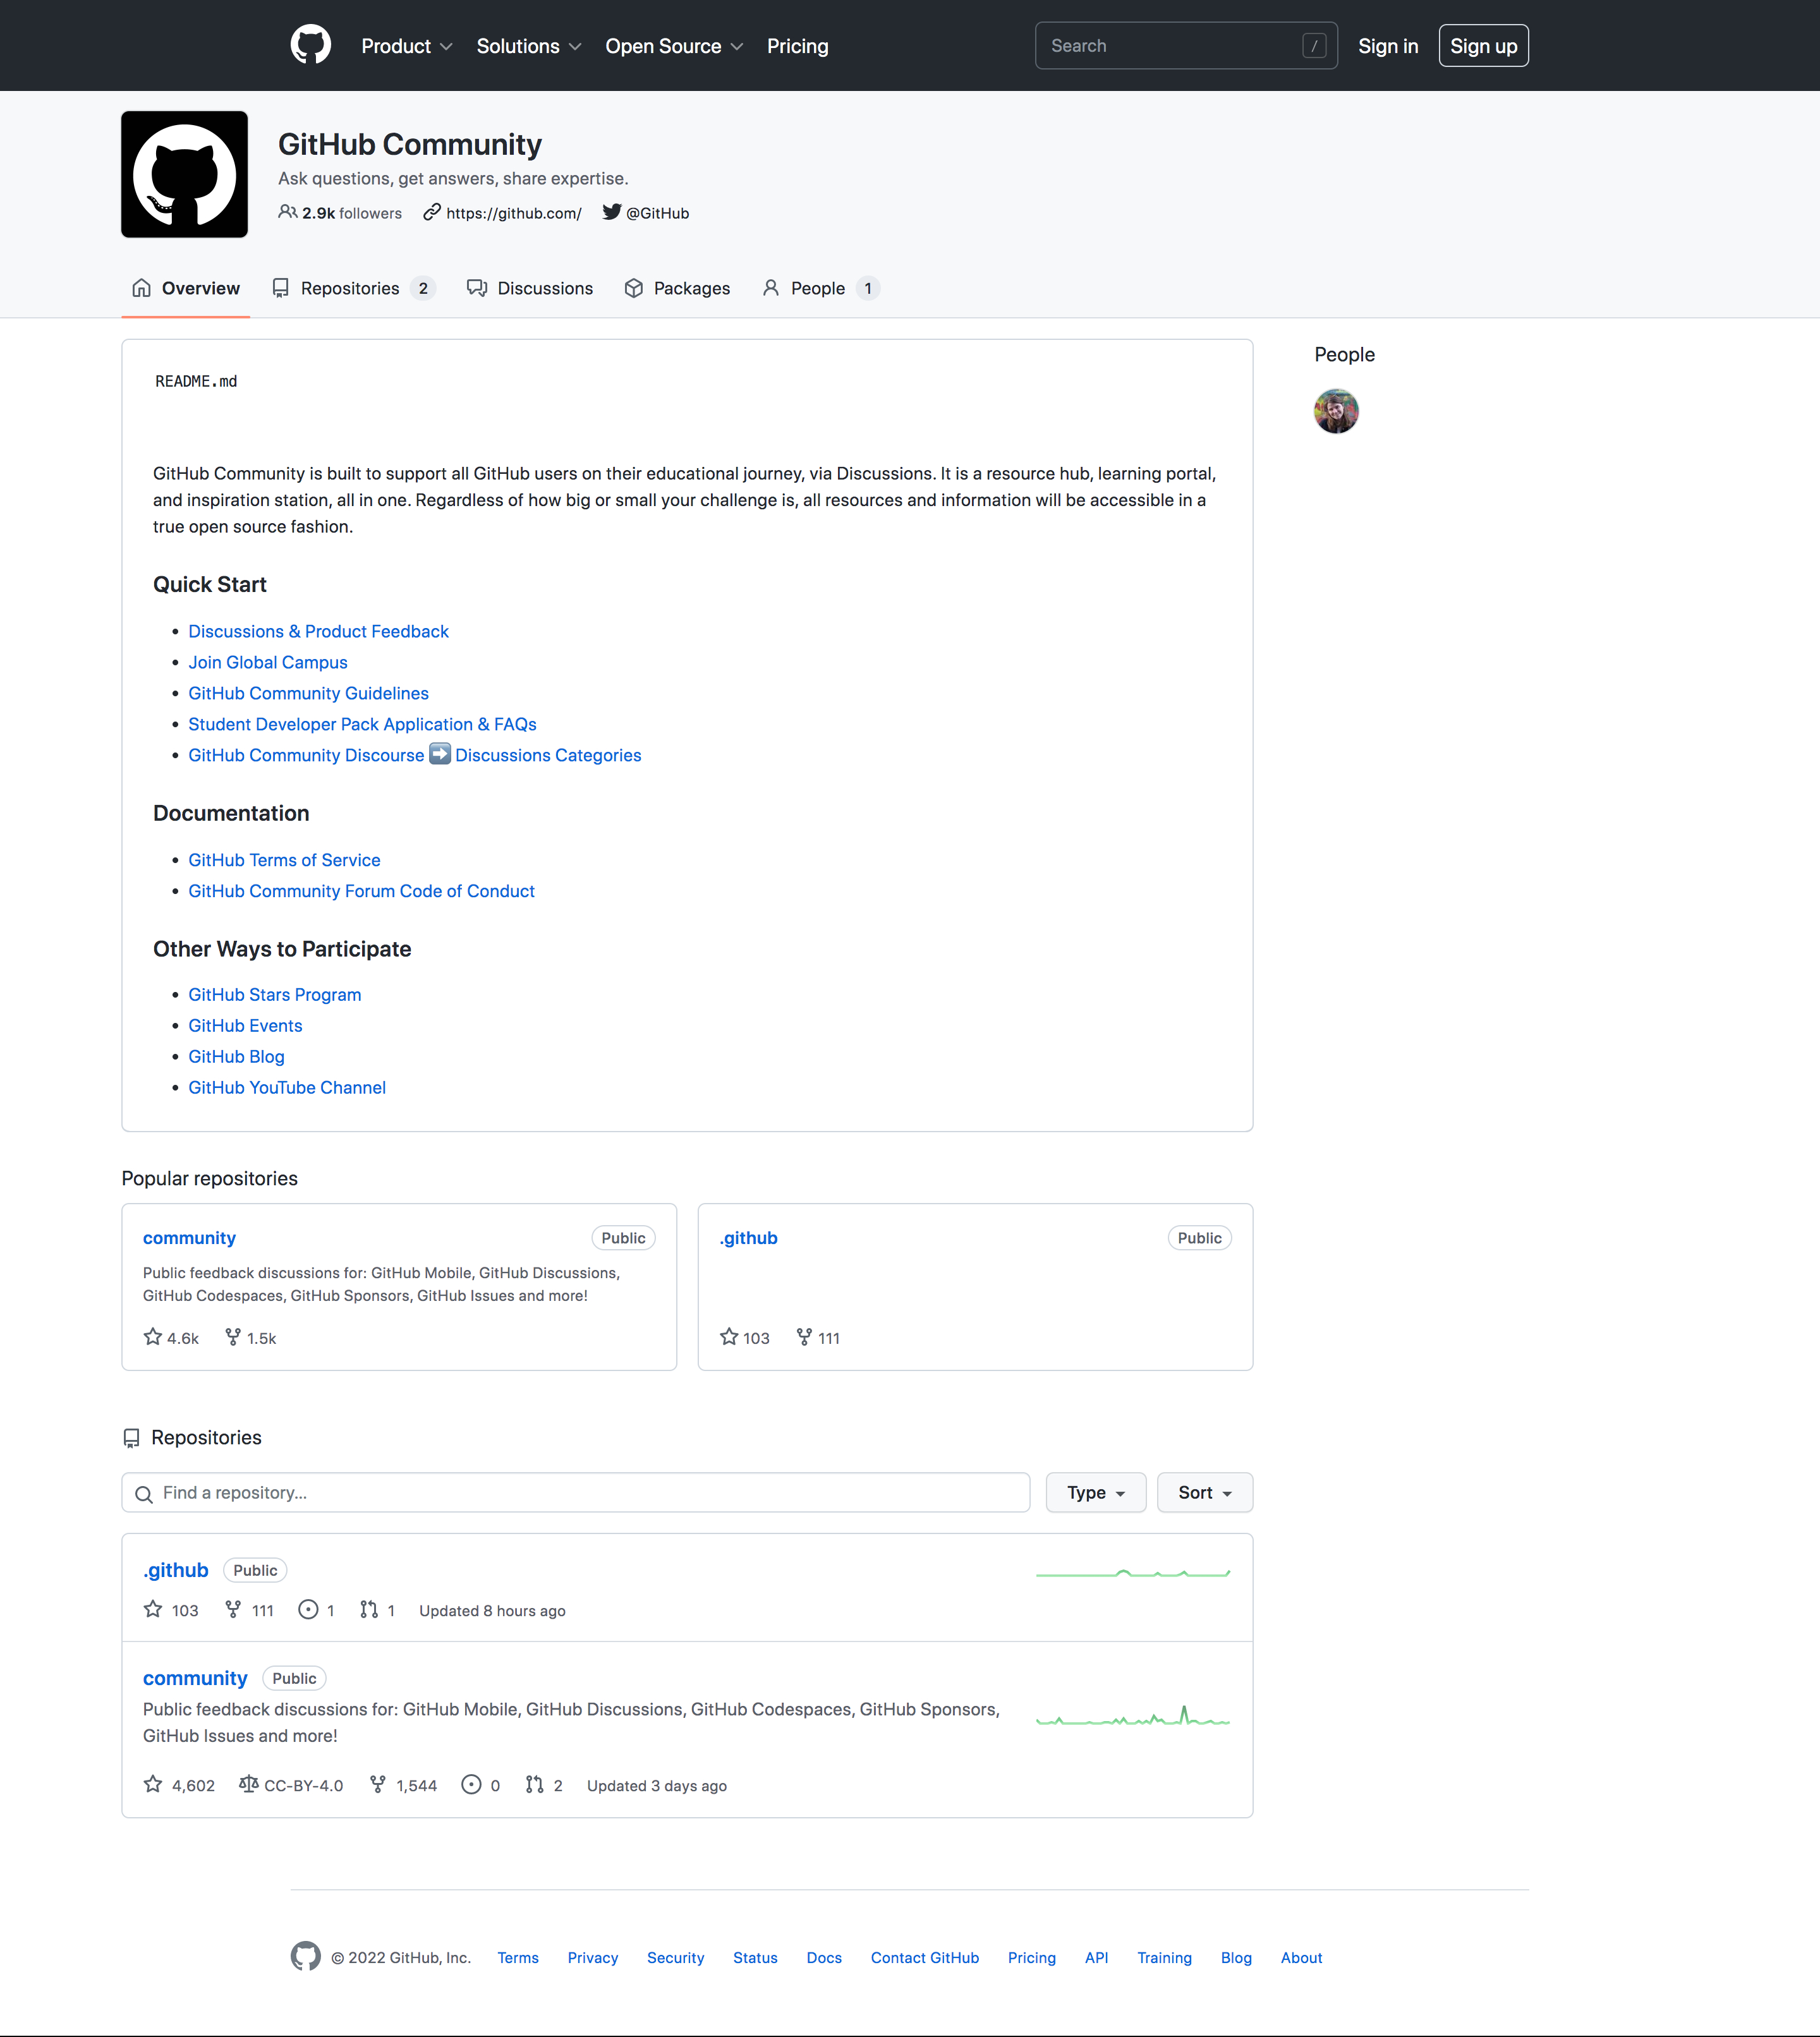Open GitHub Community Guidelines link
This screenshot has width=1820, height=2037.
pos(309,693)
